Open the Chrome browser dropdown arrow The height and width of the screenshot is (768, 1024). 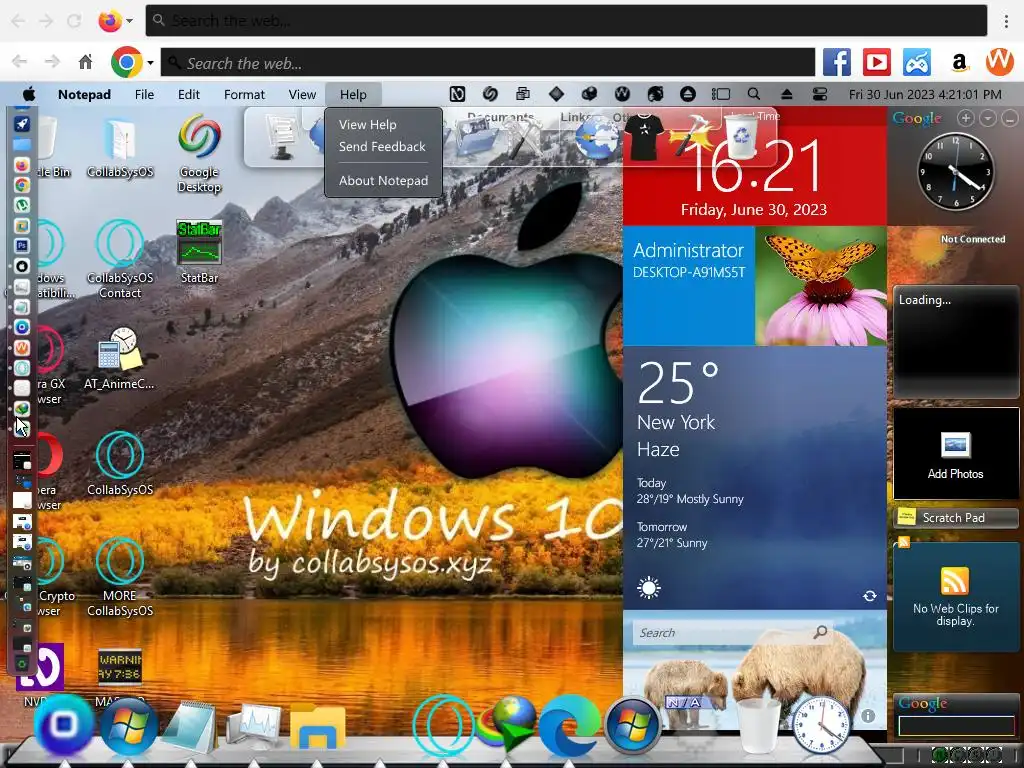[150, 63]
